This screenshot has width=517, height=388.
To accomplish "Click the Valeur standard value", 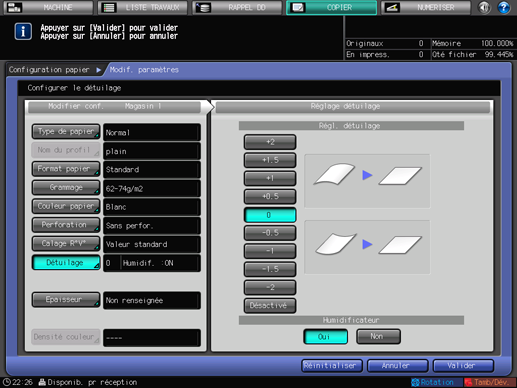I will click(152, 244).
